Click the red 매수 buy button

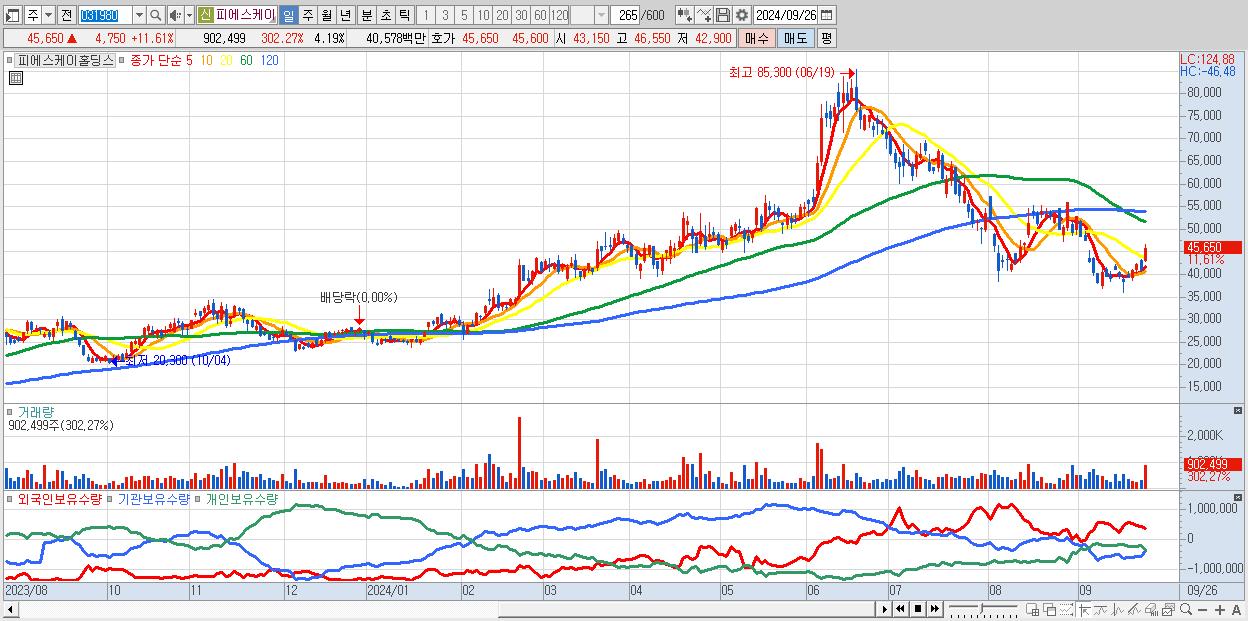click(757, 38)
